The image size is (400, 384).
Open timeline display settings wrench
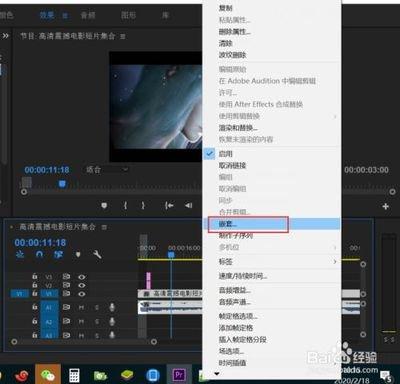pos(97,255)
